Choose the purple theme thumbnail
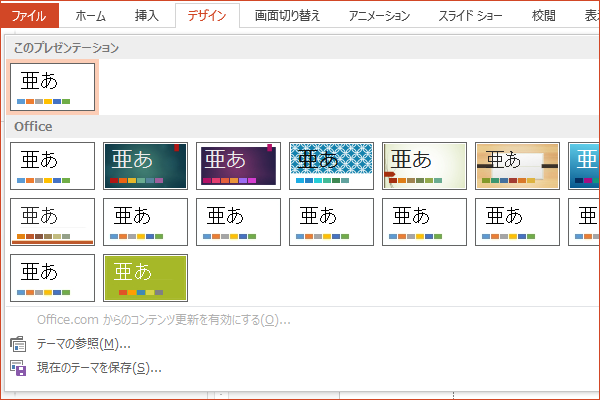The image size is (600, 400). pos(238,166)
